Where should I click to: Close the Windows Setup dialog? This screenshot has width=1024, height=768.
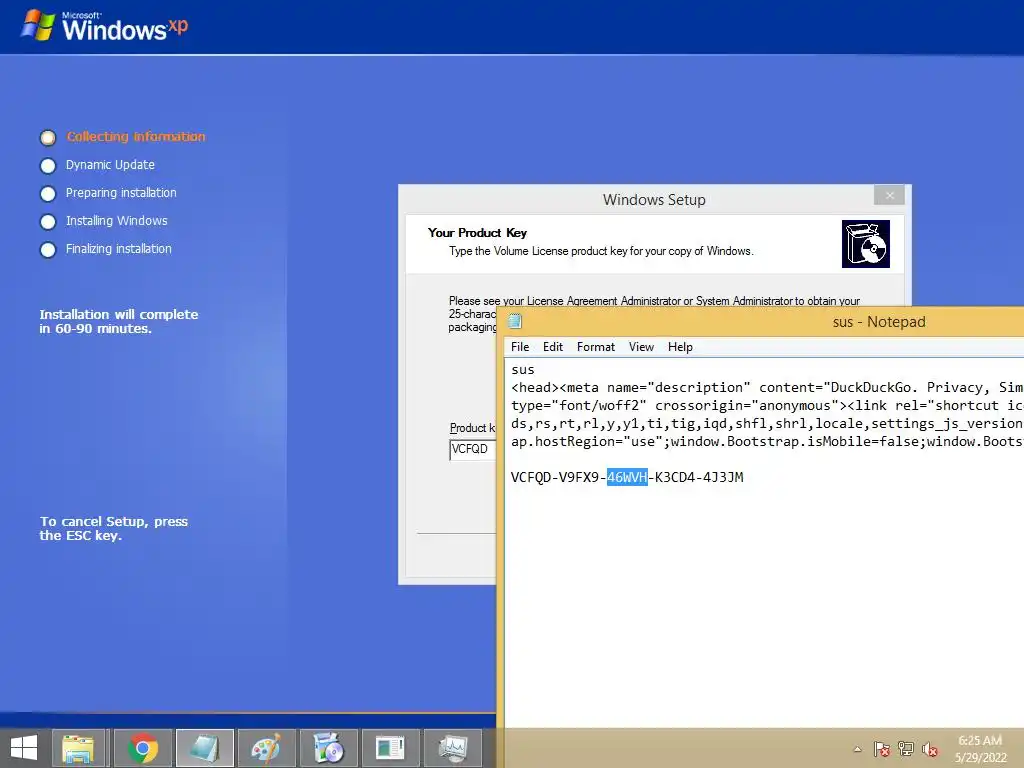[889, 195]
